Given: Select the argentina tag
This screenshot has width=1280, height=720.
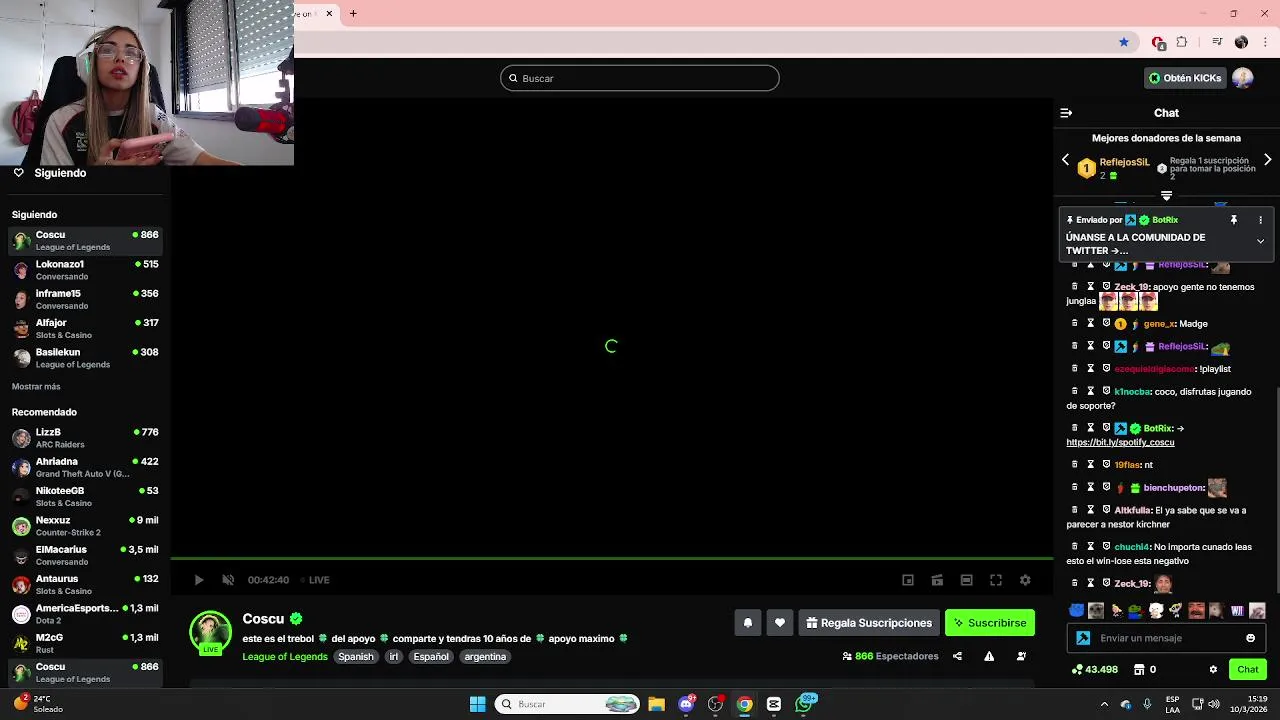Looking at the screenshot, I should pyautogui.click(x=485, y=657).
